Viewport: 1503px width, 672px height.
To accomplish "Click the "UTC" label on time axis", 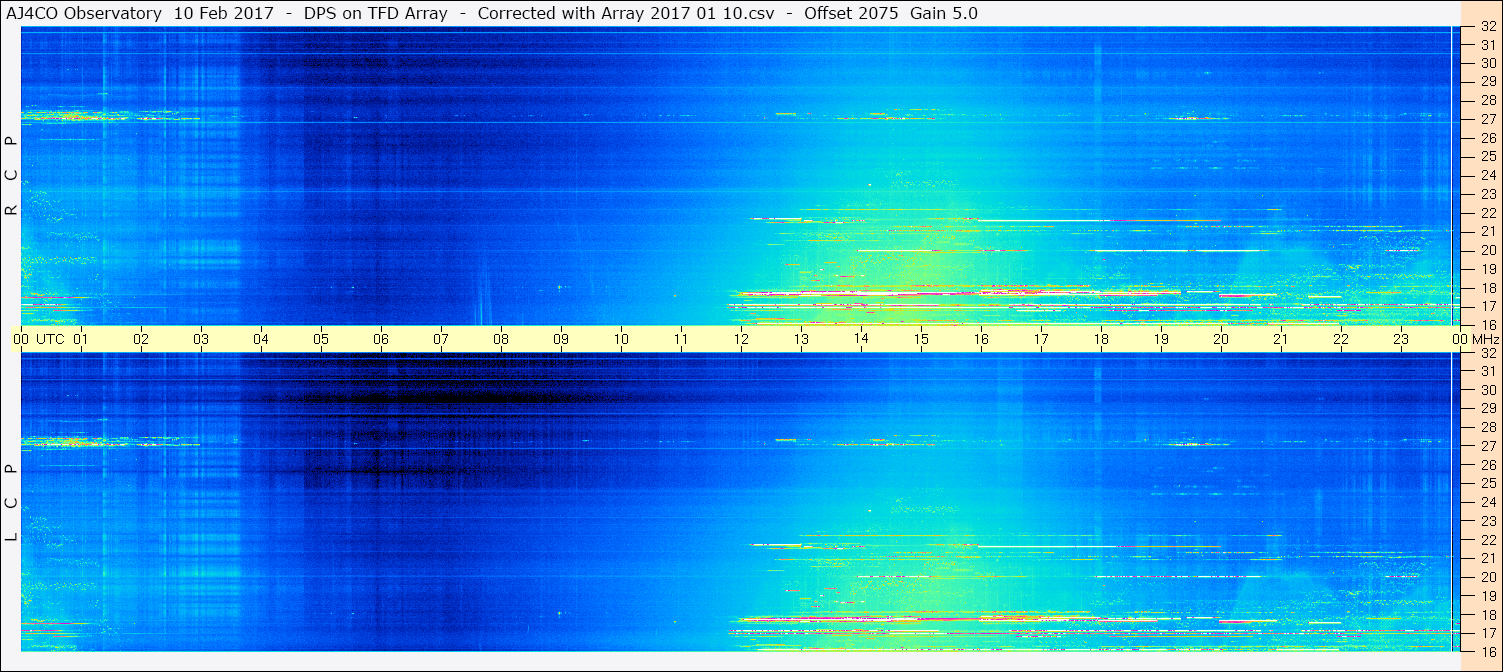I will tap(50, 339).
